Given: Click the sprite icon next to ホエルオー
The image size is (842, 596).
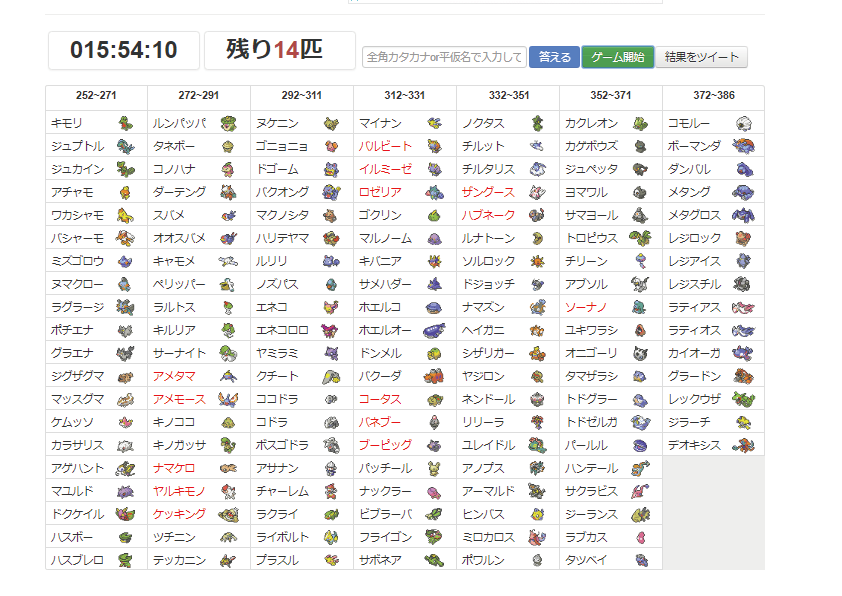Looking at the screenshot, I should coord(434,330).
